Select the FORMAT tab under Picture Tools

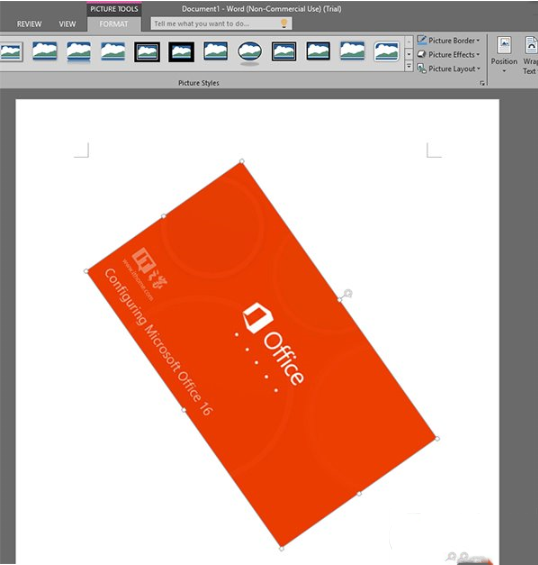point(114,24)
